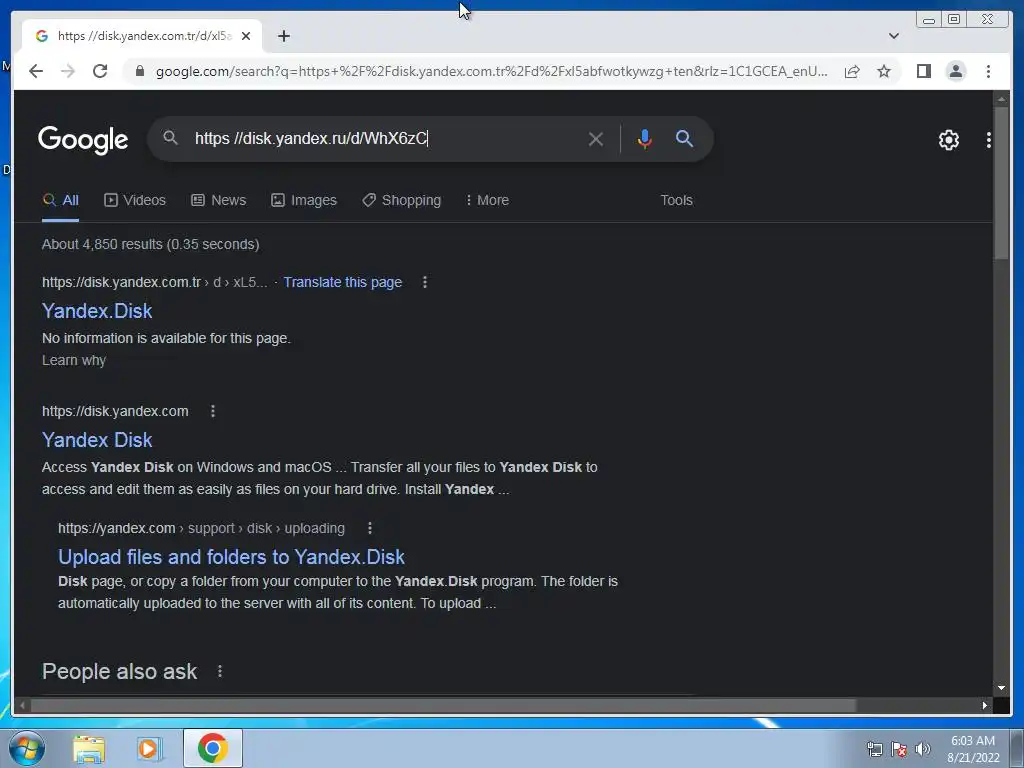Switch to the Videos tab

click(x=135, y=200)
